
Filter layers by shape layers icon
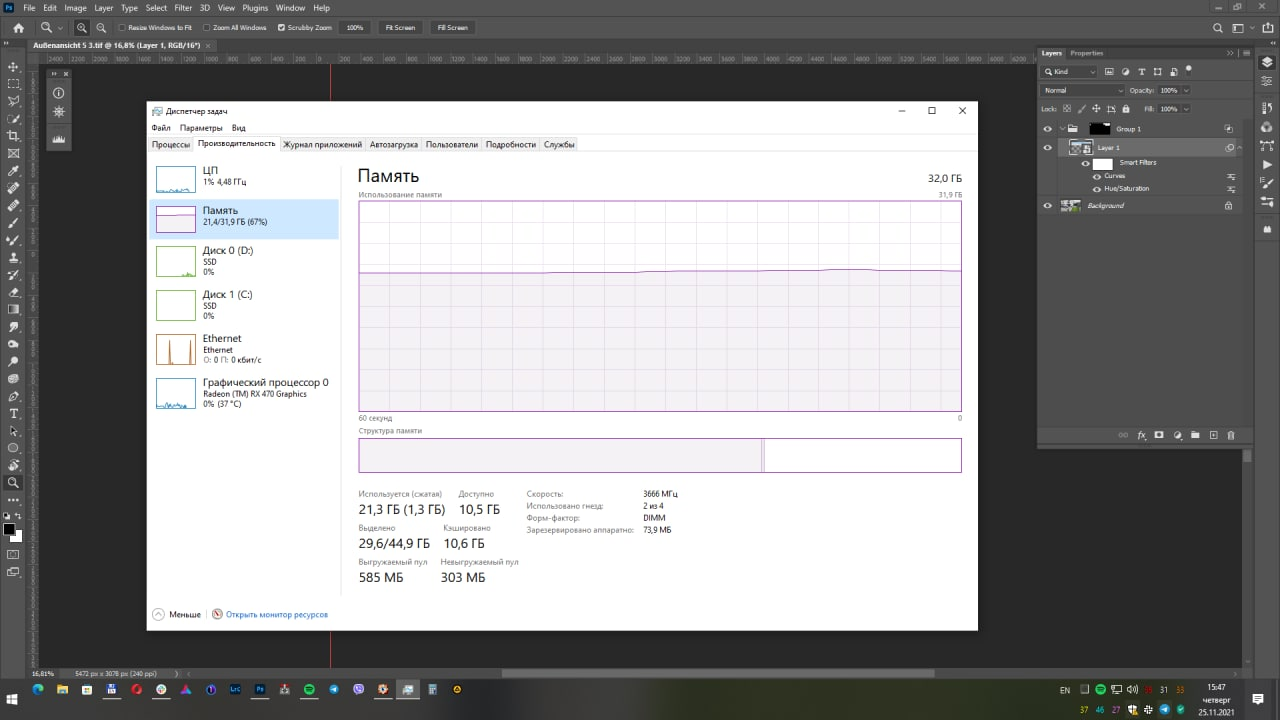(1158, 72)
